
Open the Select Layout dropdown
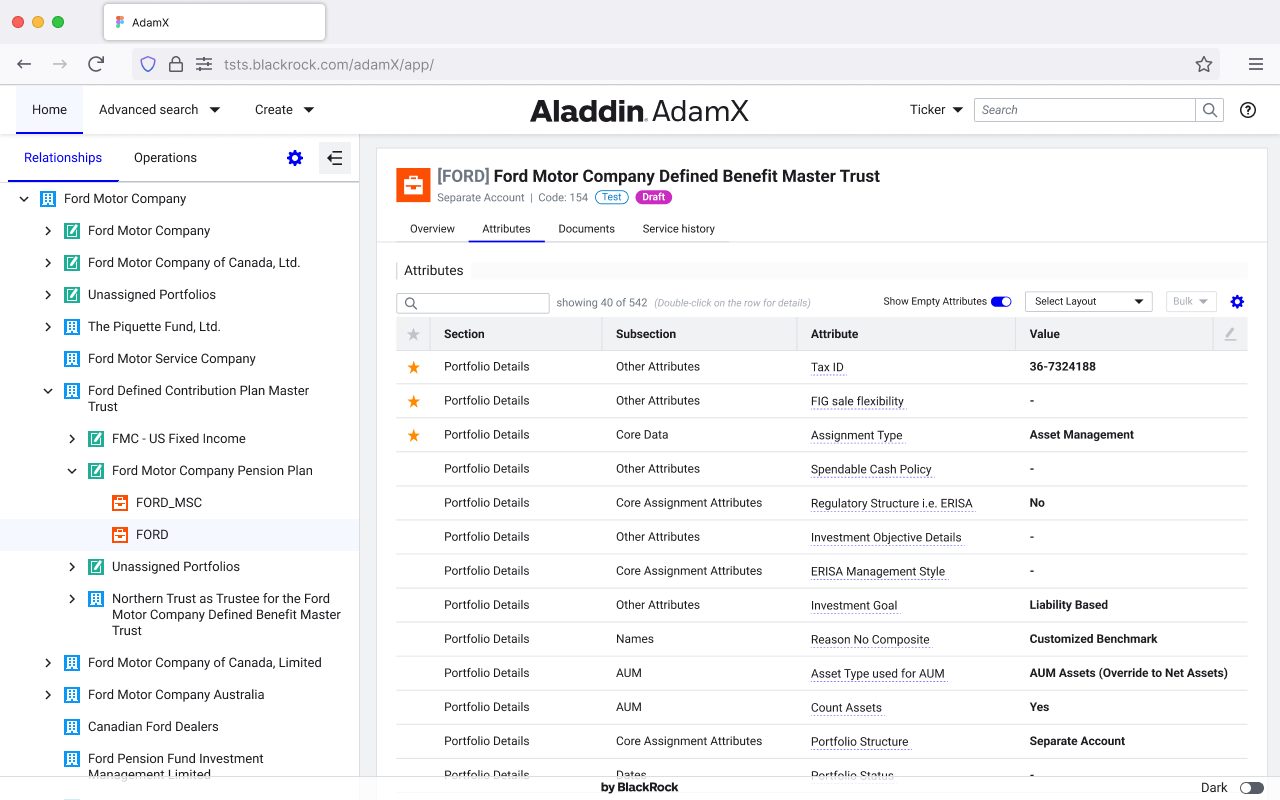pyautogui.click(x=1089, y=302)
